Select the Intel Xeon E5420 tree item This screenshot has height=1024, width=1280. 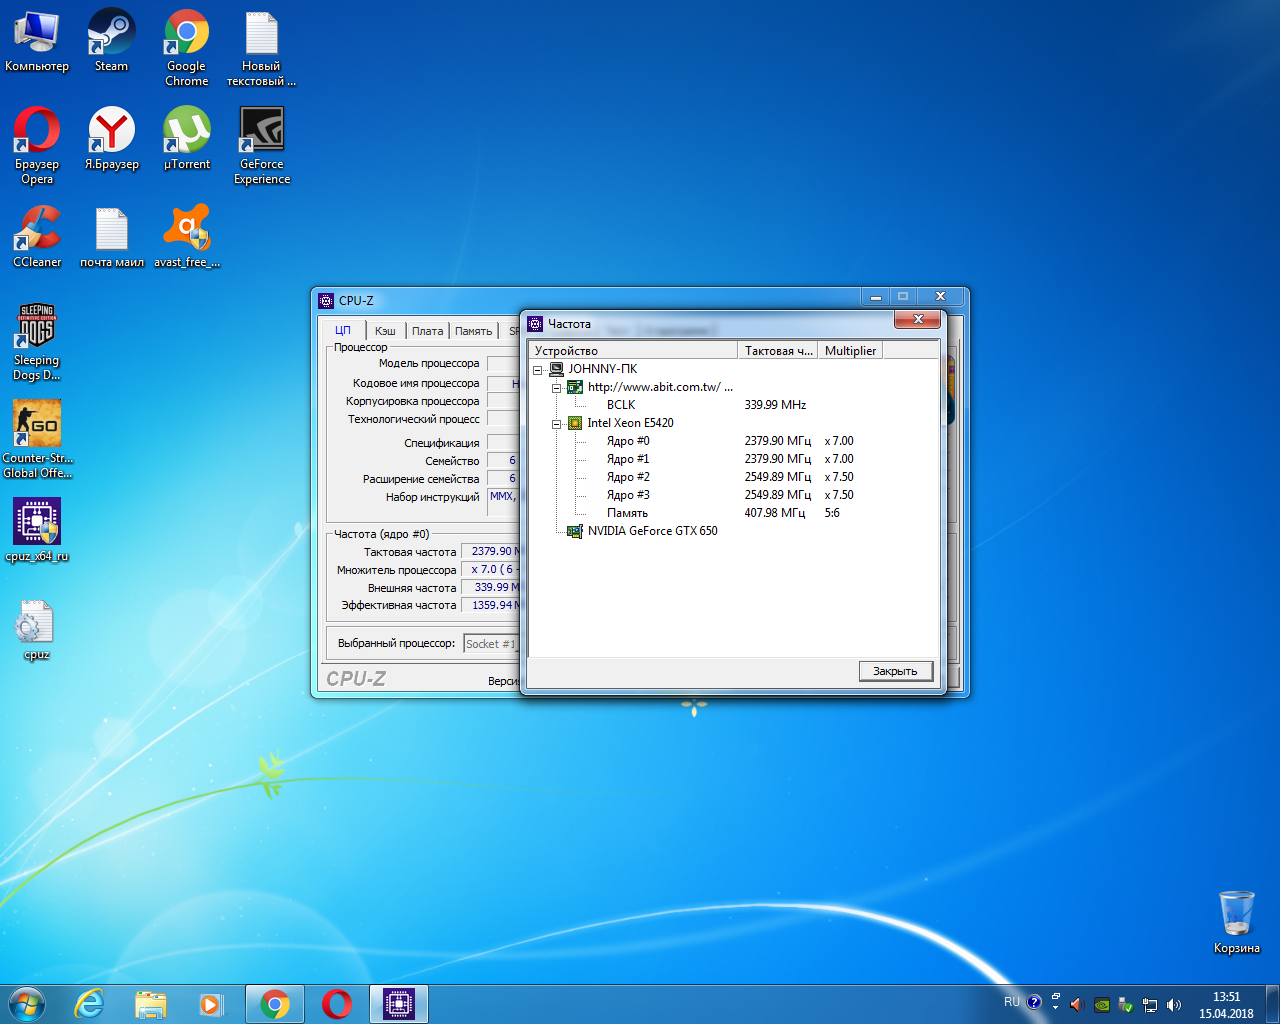pos(630,423)
